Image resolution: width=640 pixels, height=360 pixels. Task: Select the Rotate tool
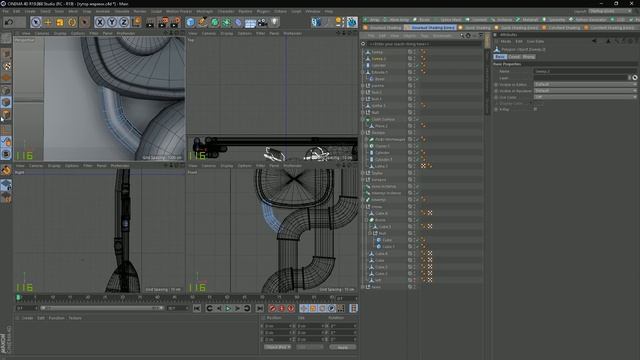coord(72,22)
